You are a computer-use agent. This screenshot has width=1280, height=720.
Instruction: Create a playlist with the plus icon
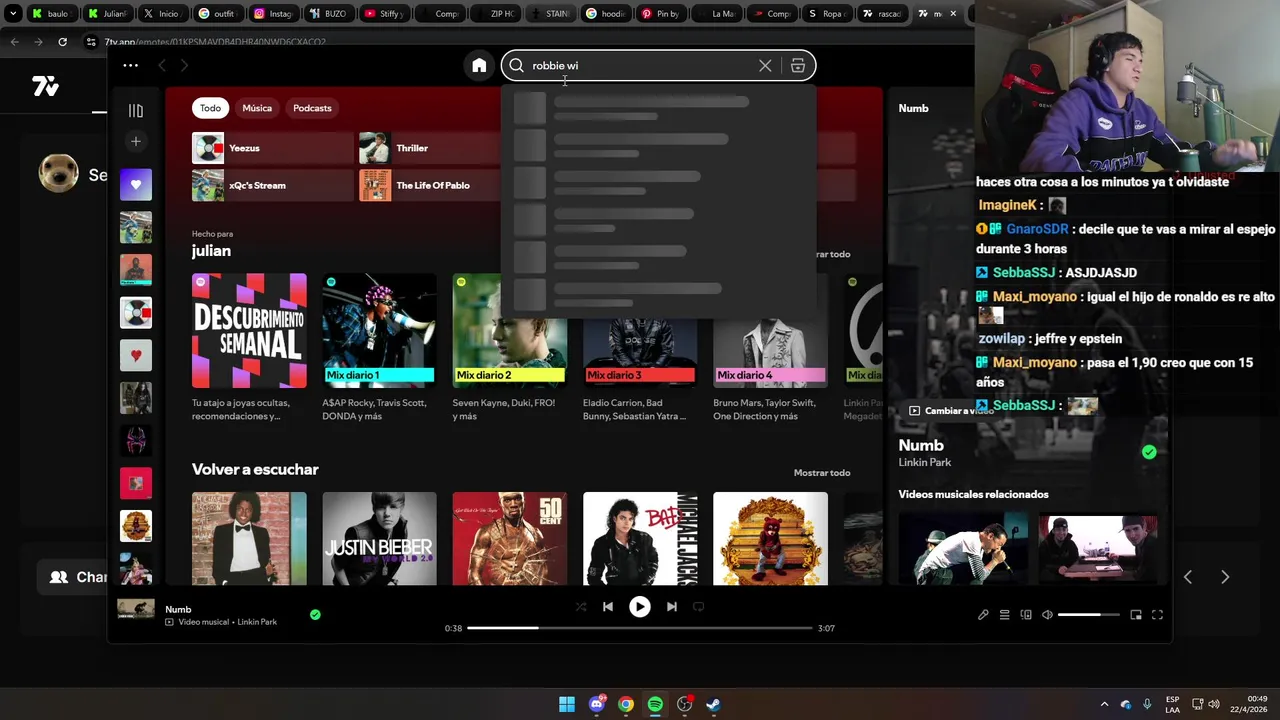pyautogui.click(x=136, y=142)
